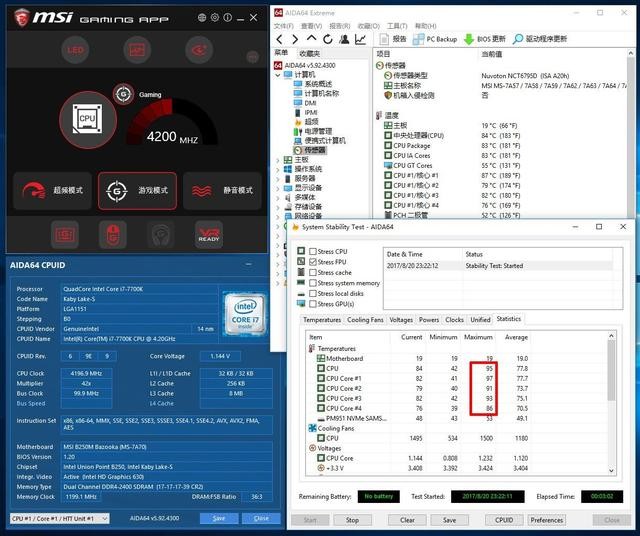Expand the 服务器 tree node
This screenshot has height=536, width=640.
coord(278,178)
